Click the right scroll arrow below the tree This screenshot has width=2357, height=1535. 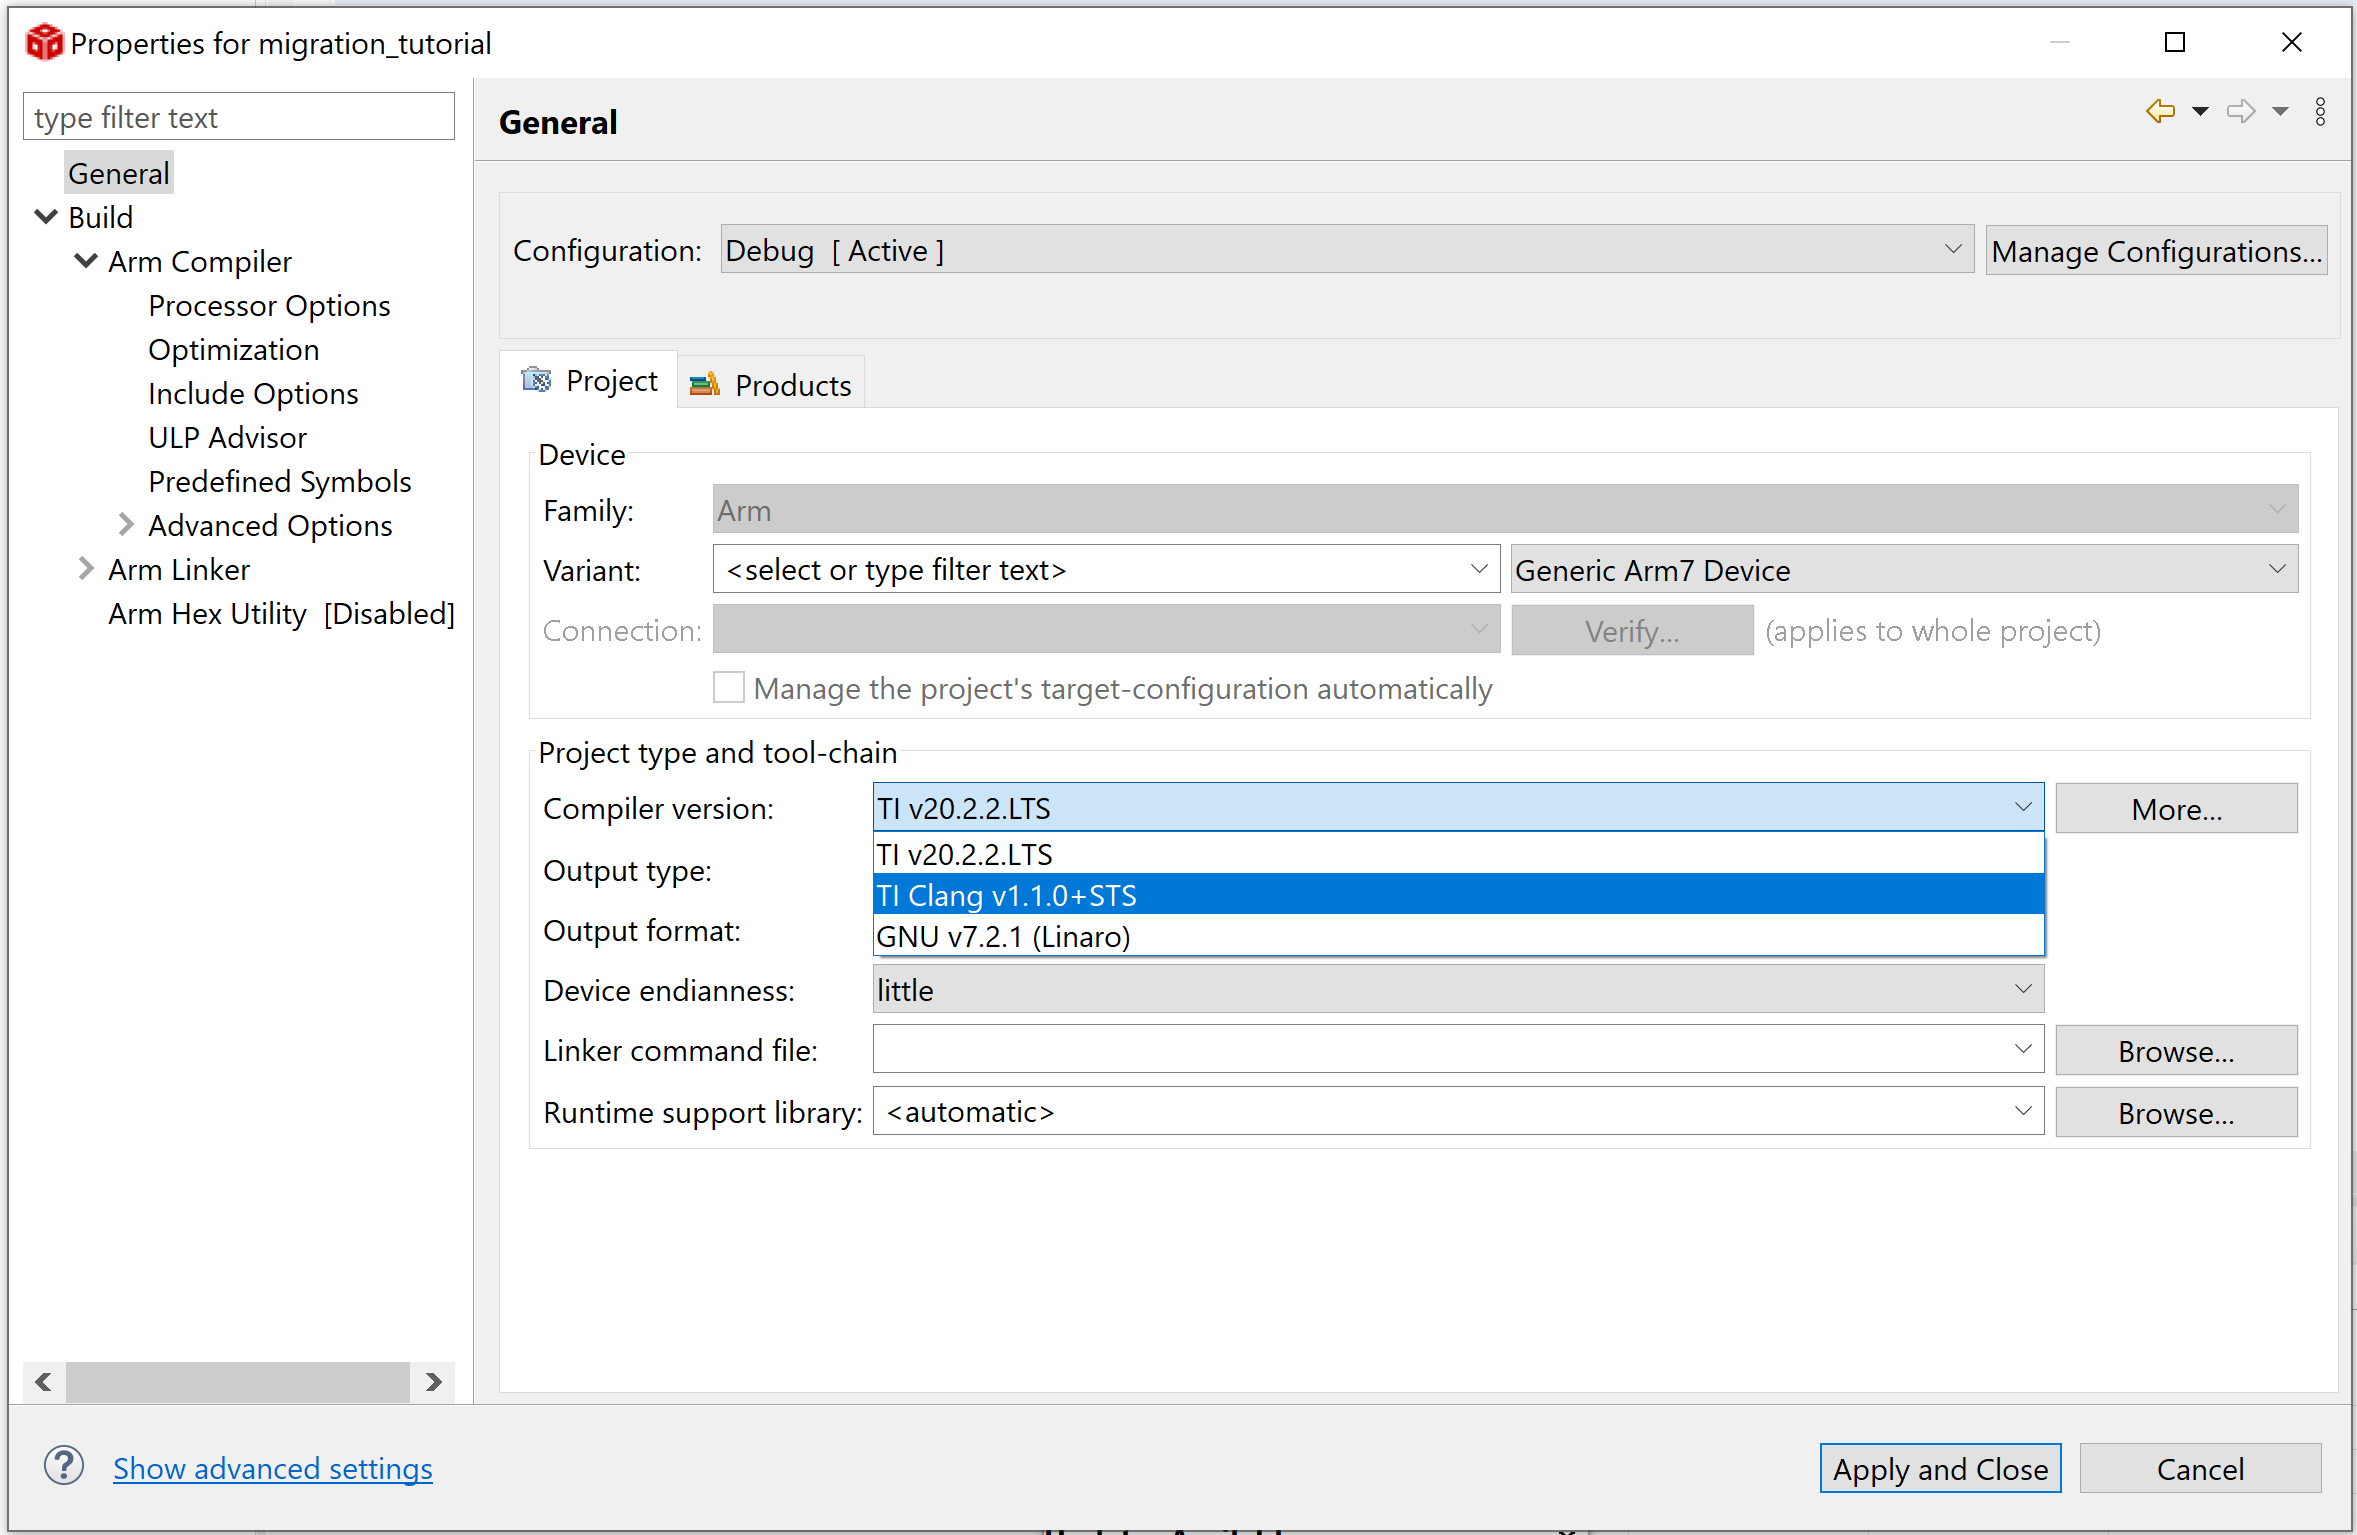coord(434,1382)
